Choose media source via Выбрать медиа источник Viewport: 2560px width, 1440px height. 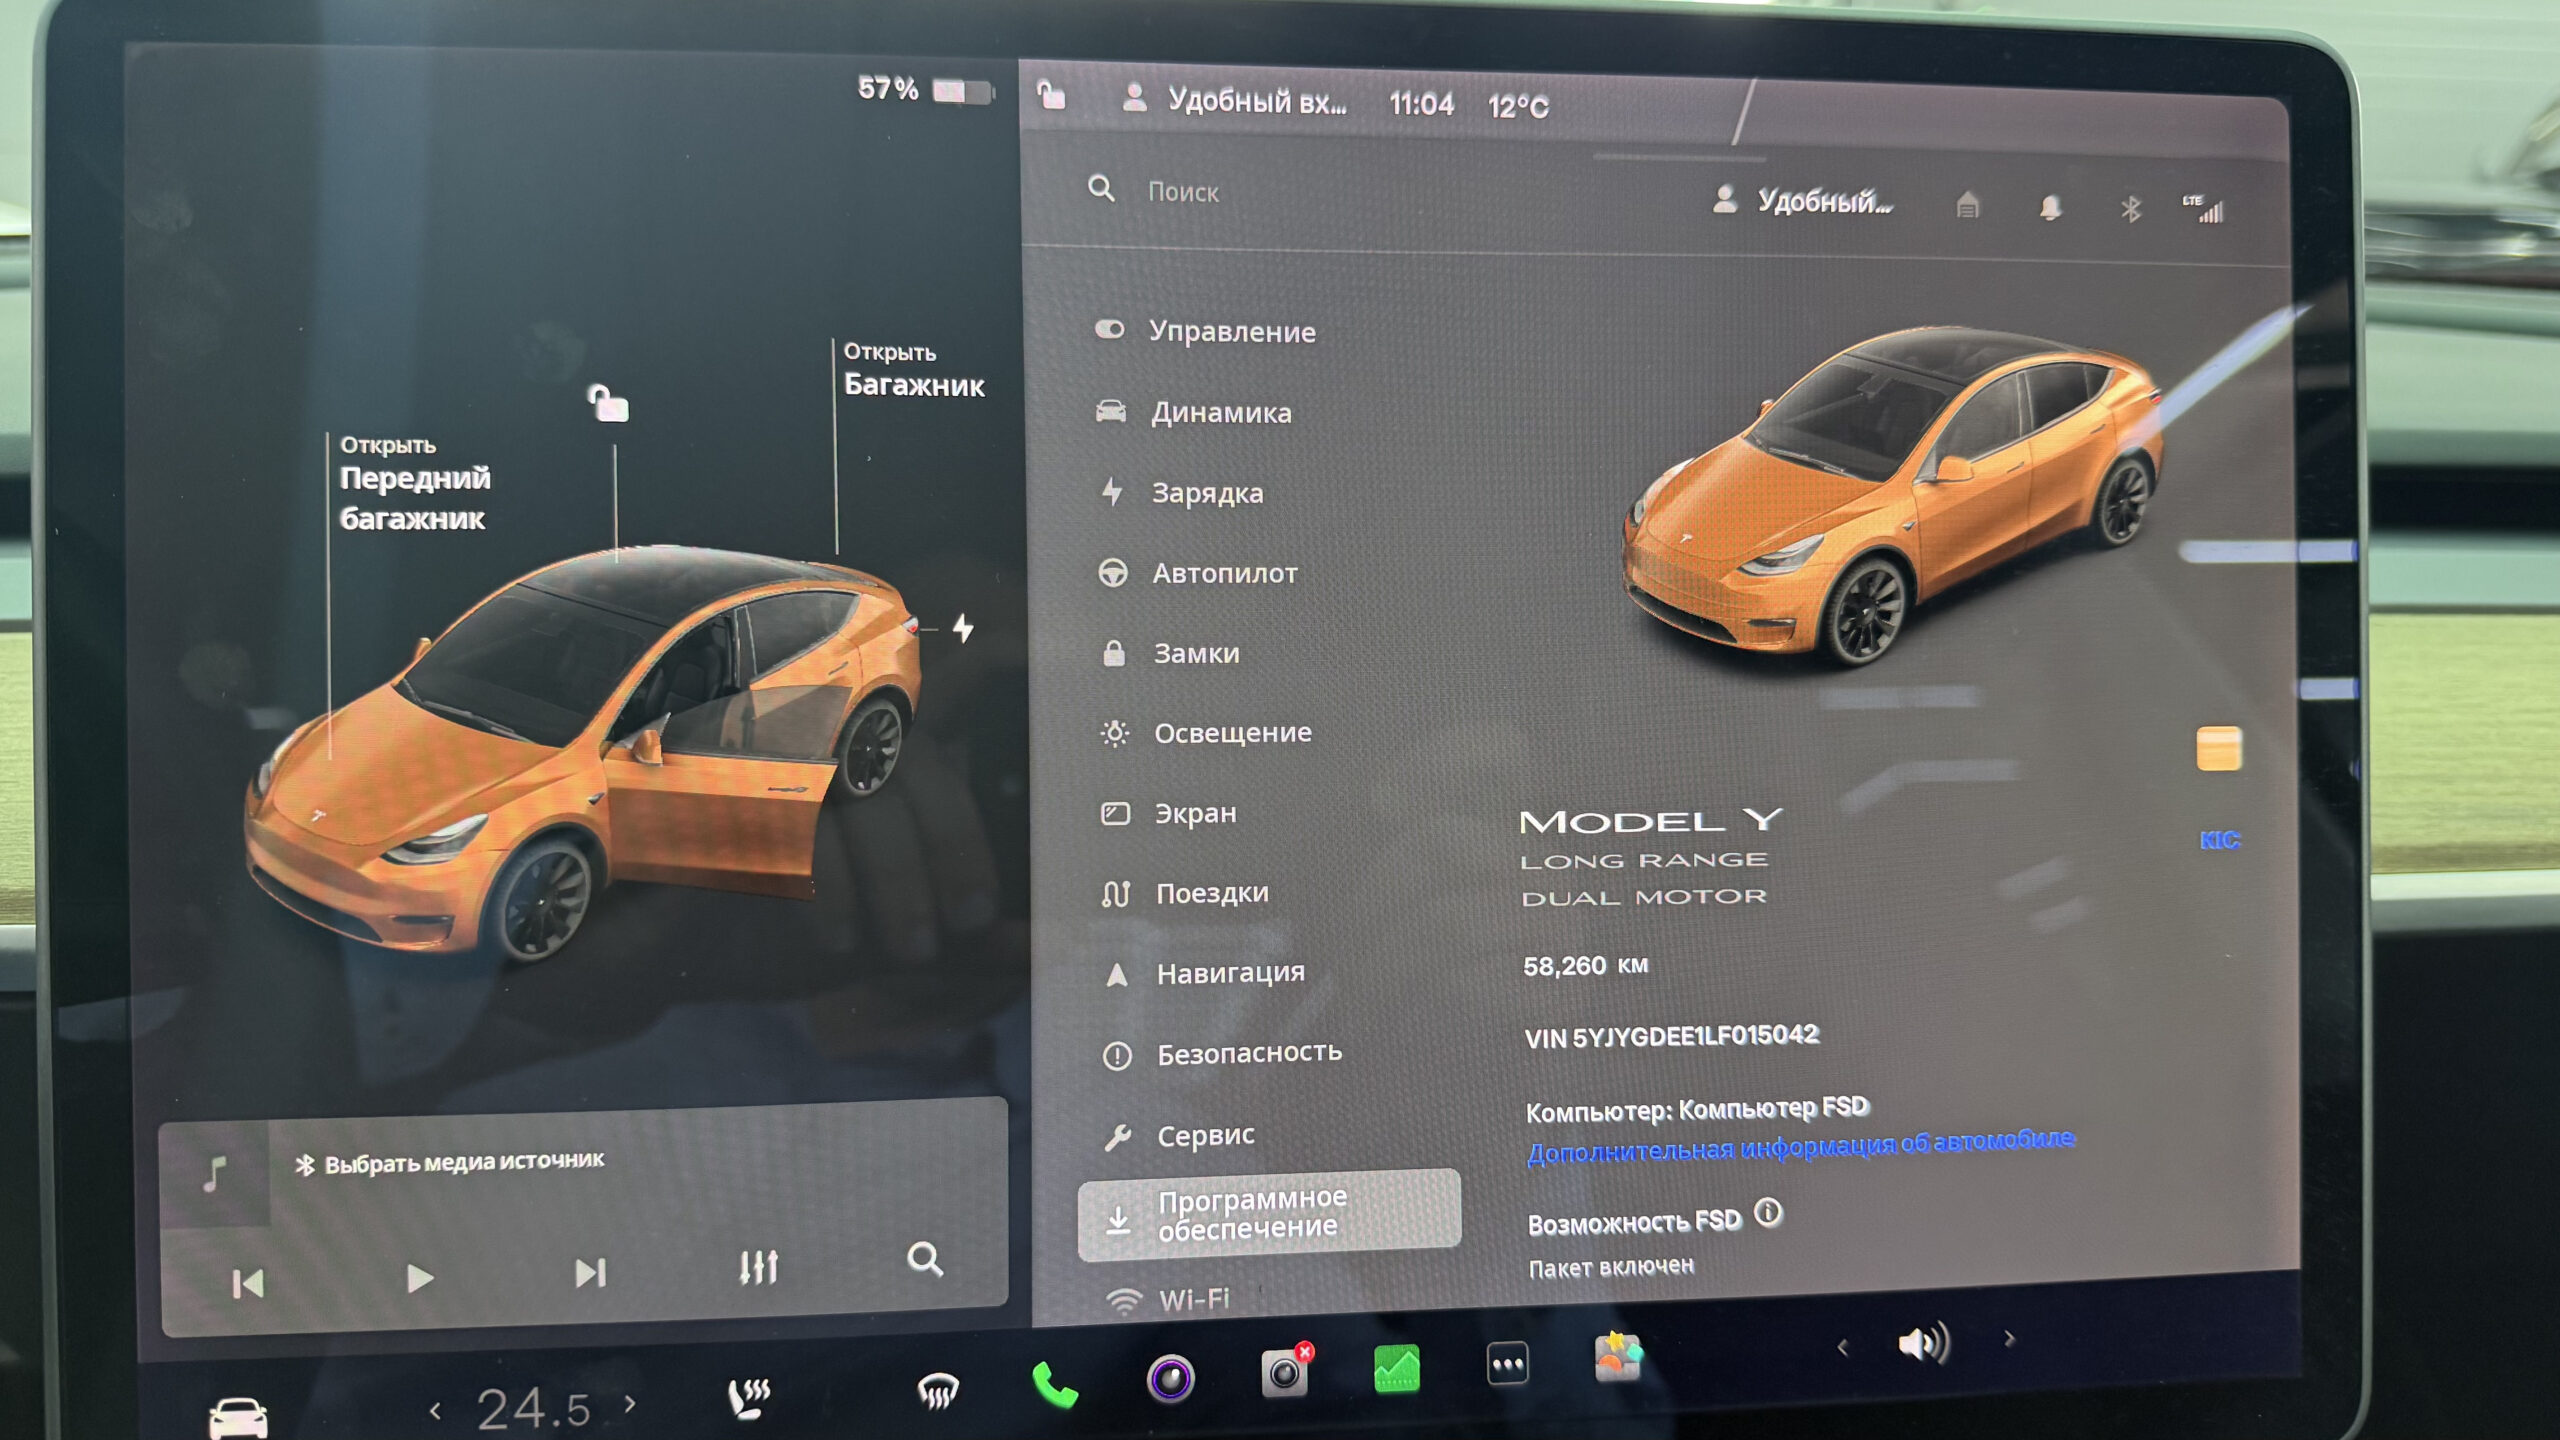click(x=450, y=1162)
